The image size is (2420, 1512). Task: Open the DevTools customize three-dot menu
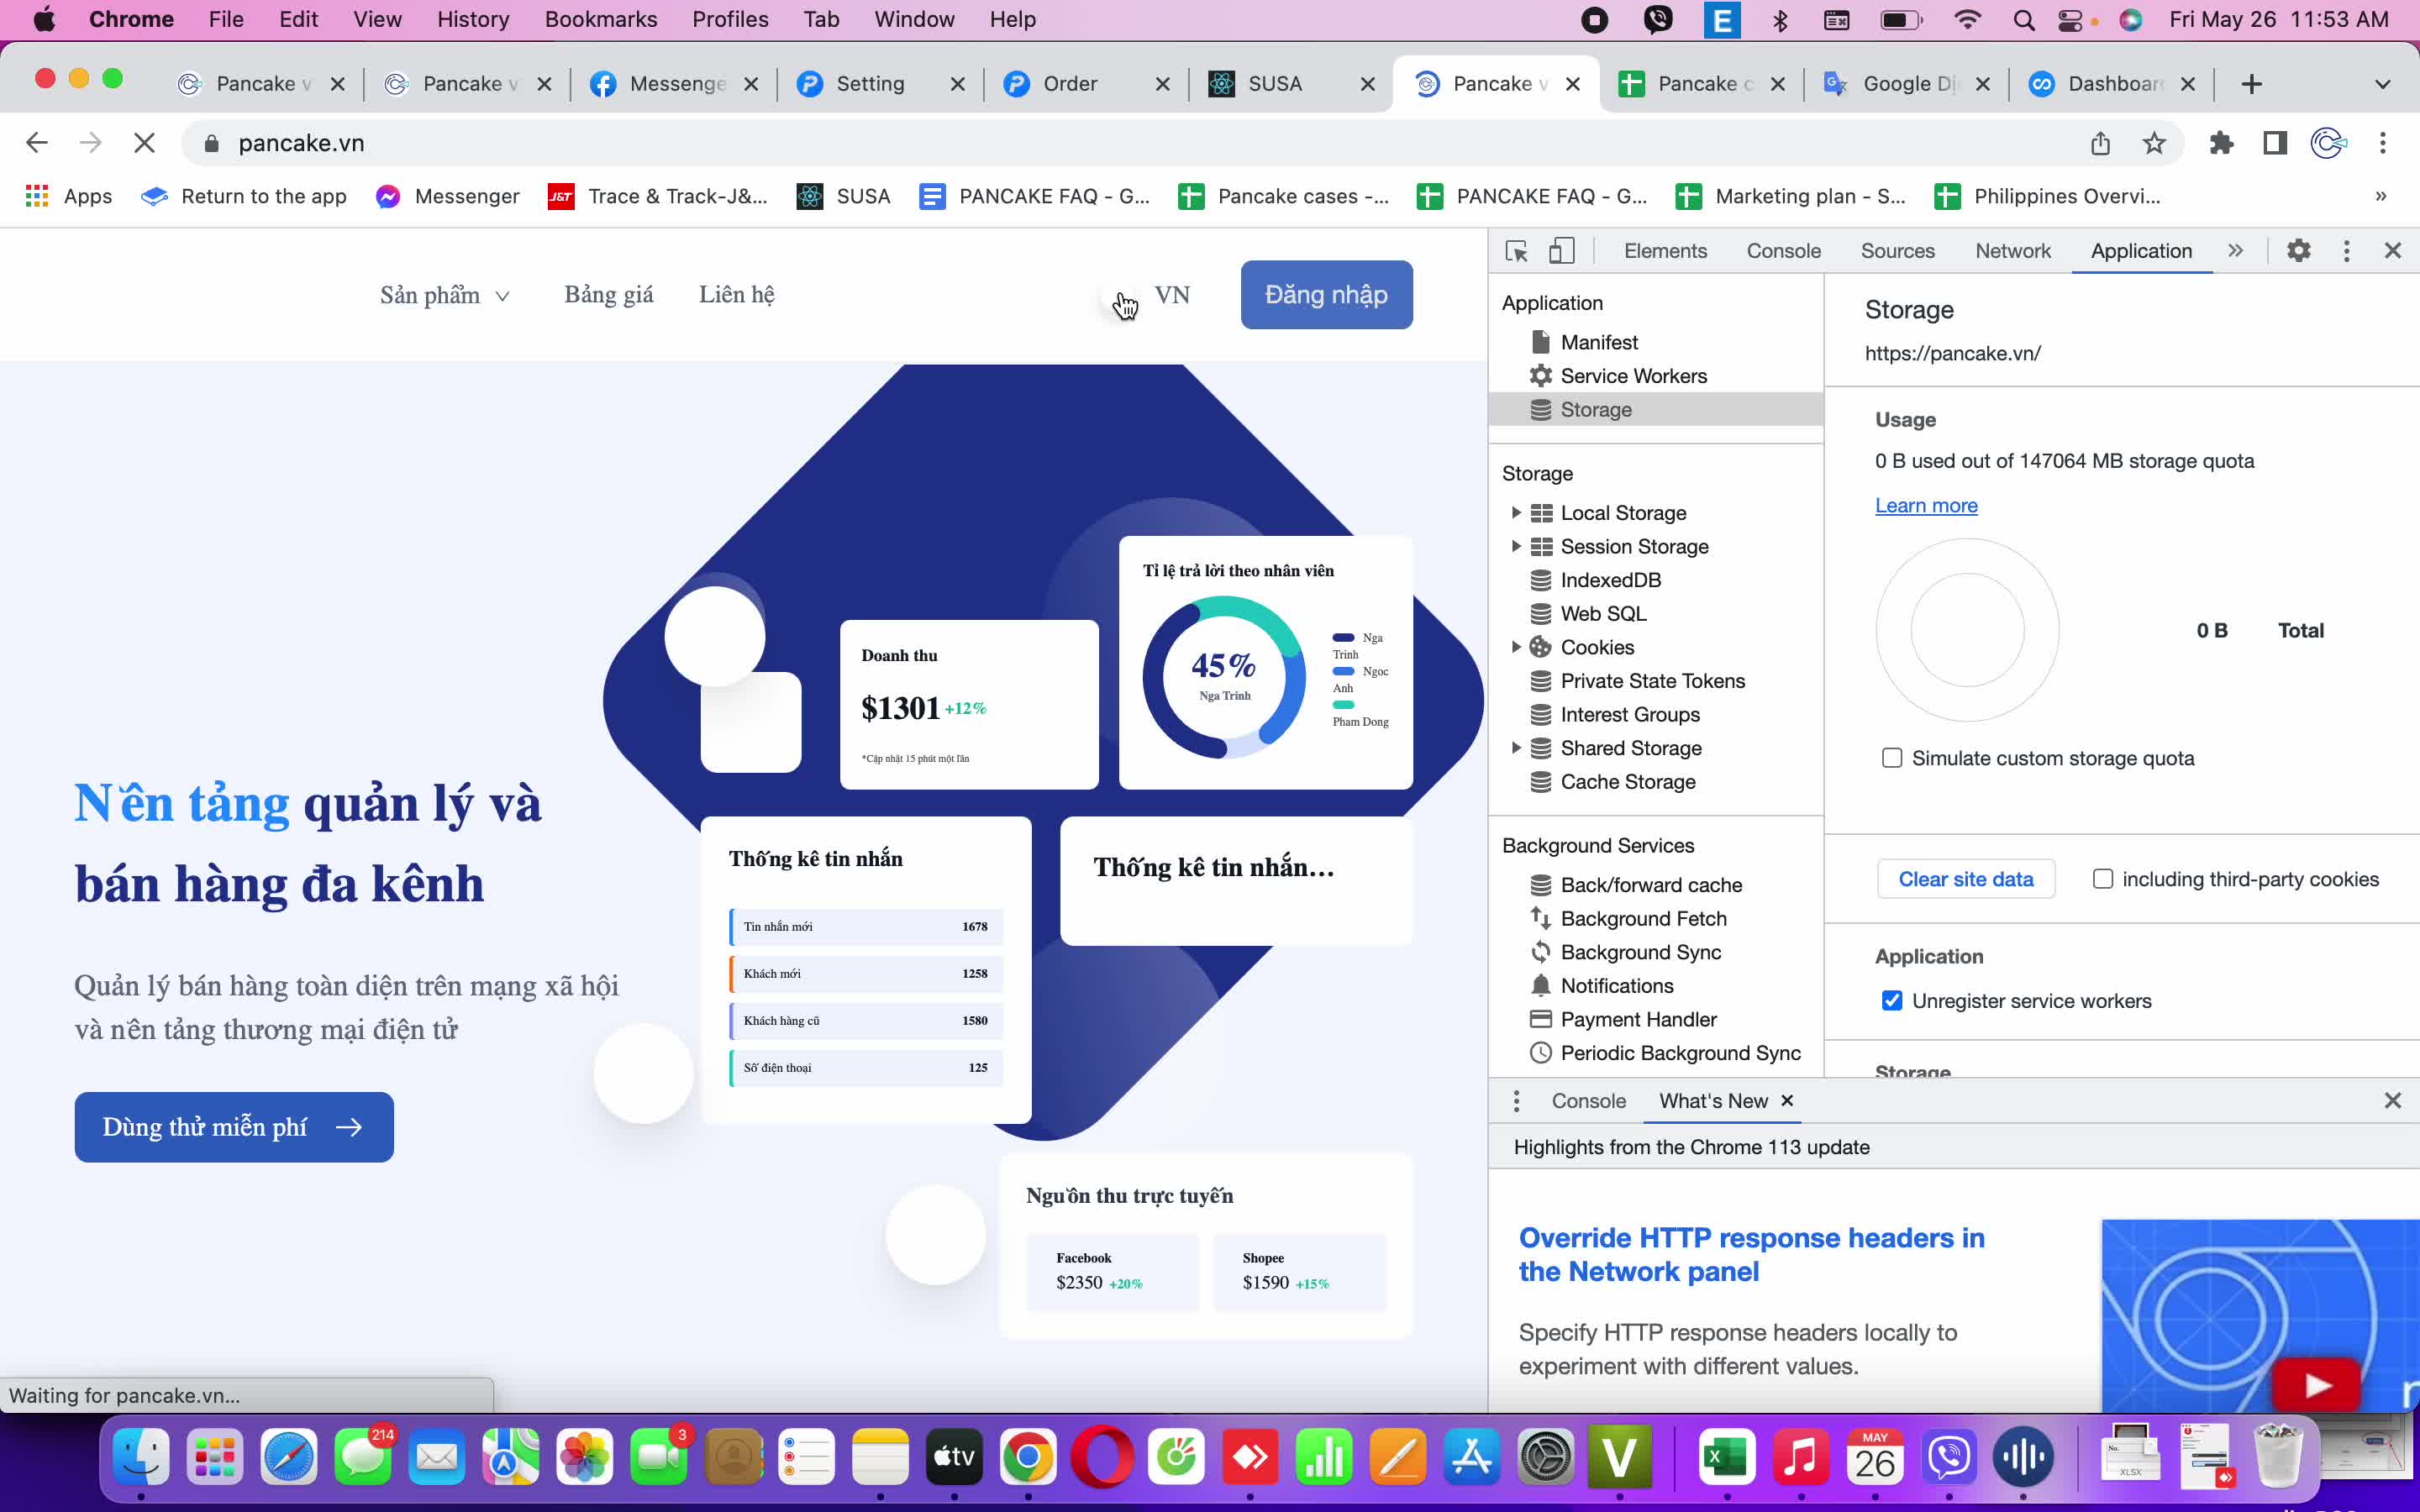pos(2346,251)
